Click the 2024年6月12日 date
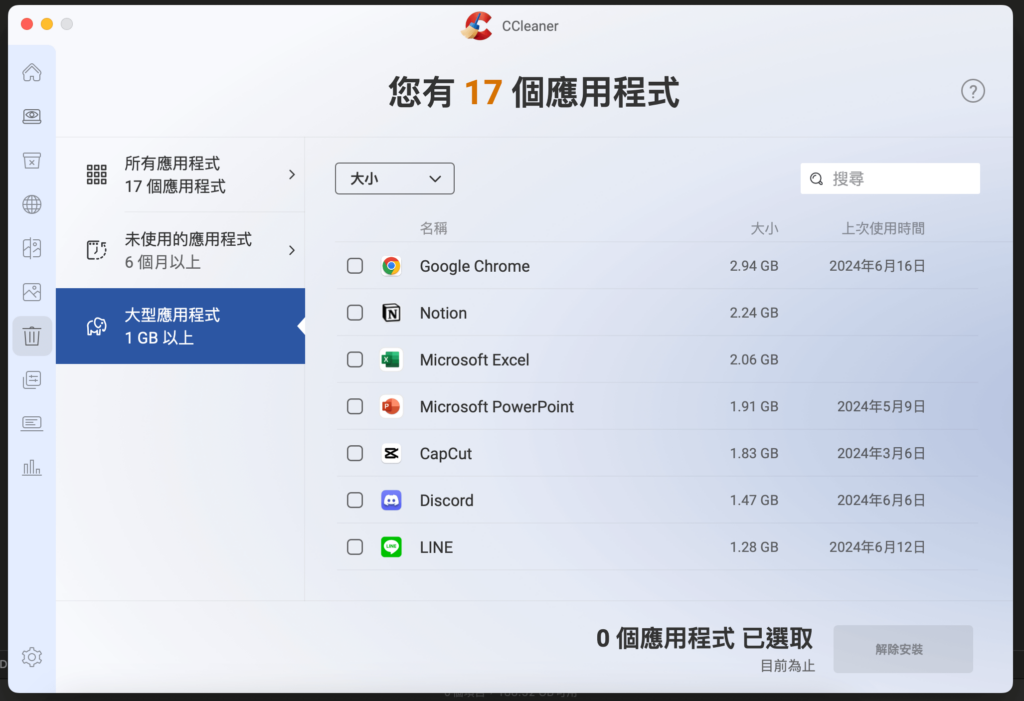Viewport: 1024px width, 701px height. [x=877, y=547]
